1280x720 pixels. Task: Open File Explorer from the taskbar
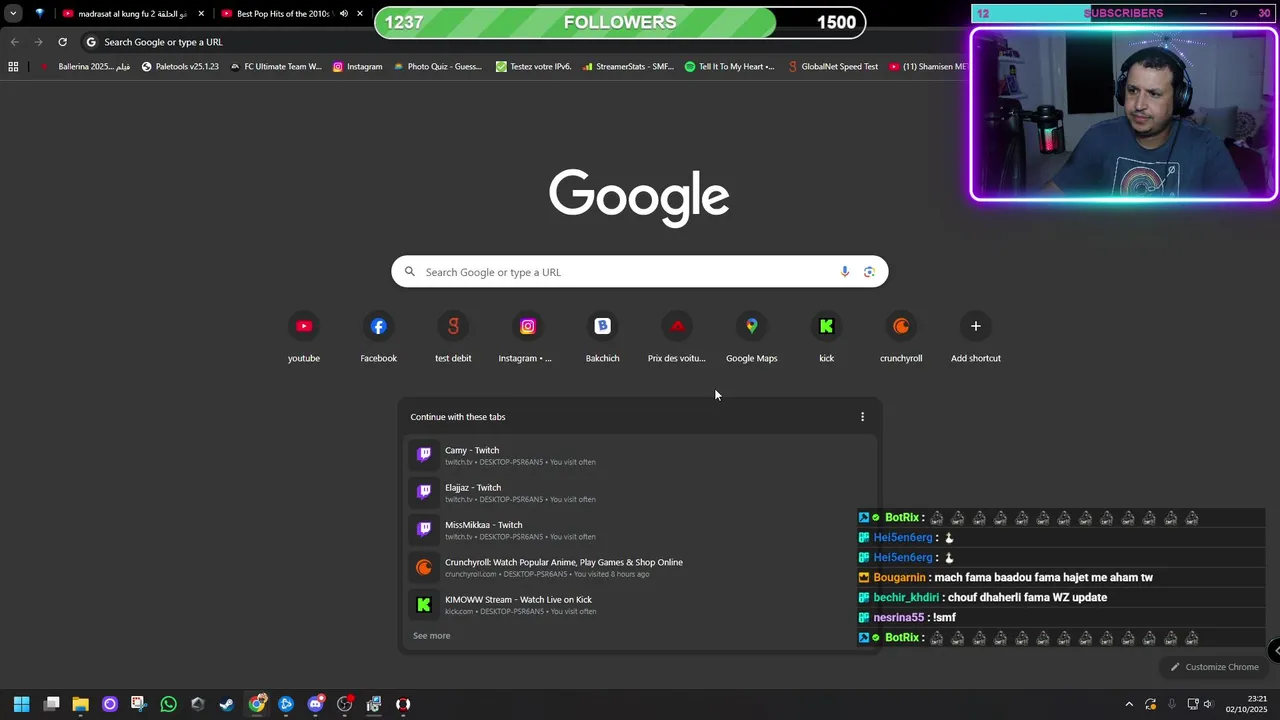click(x=81, y=704)
